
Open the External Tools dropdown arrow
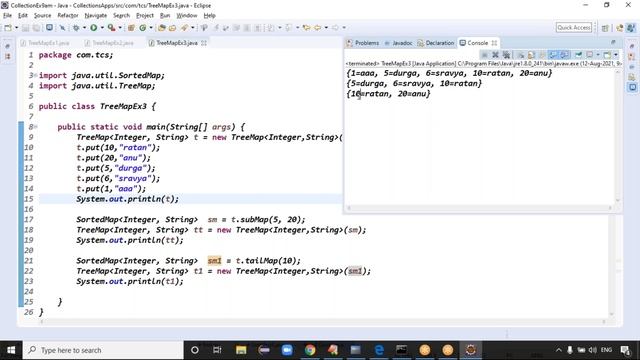click(x=120, y=28)
